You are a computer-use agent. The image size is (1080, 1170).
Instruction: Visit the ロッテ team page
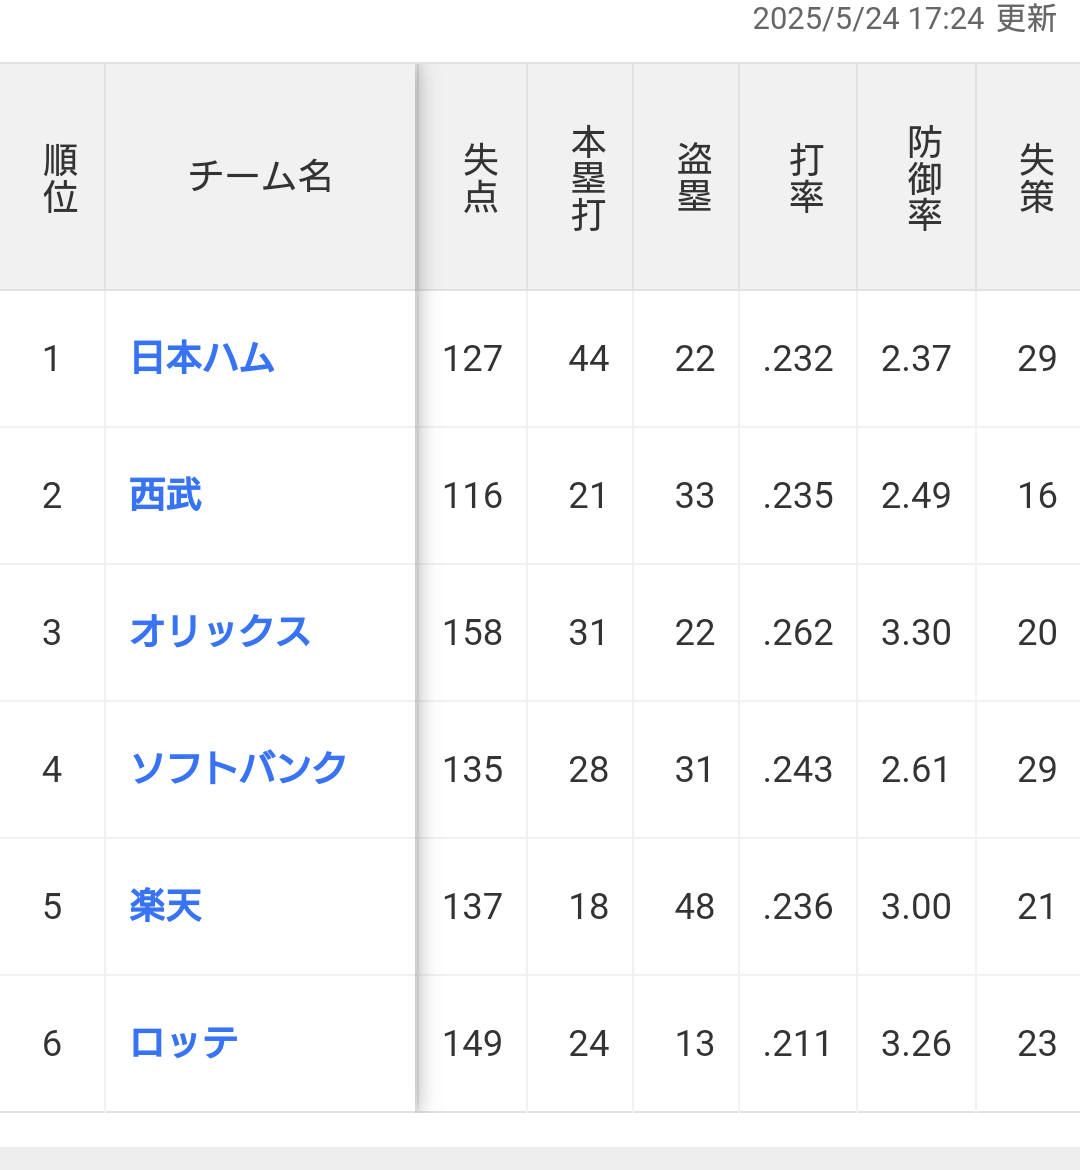[184, 1043]
